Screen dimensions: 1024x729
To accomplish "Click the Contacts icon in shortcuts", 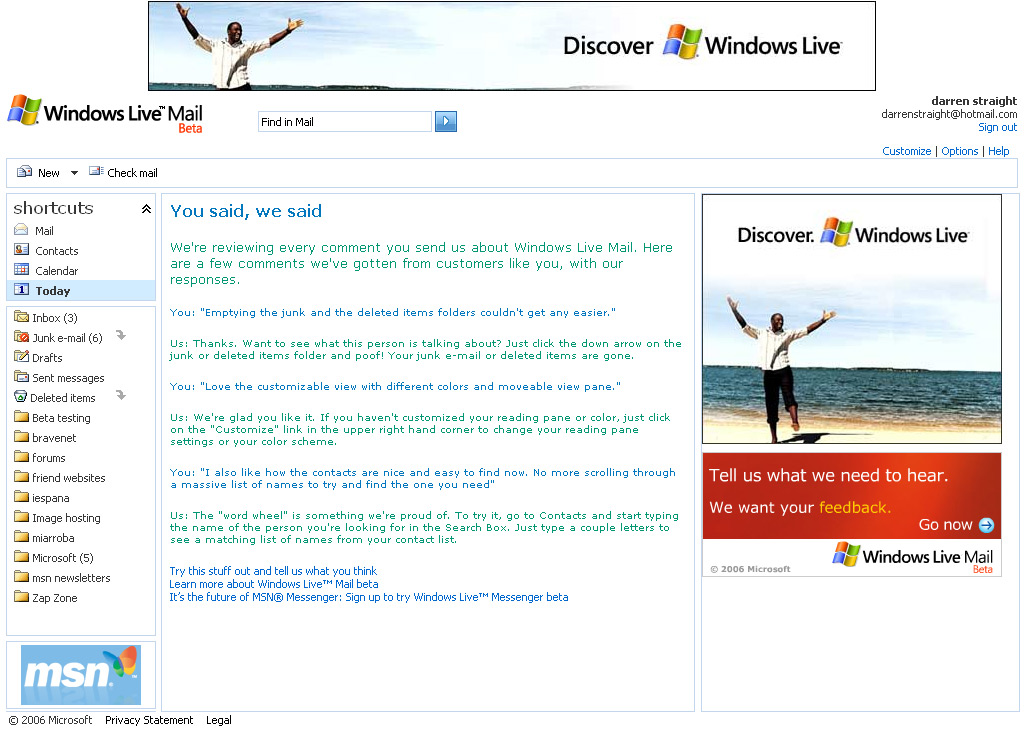I will (x=21, y=250).
